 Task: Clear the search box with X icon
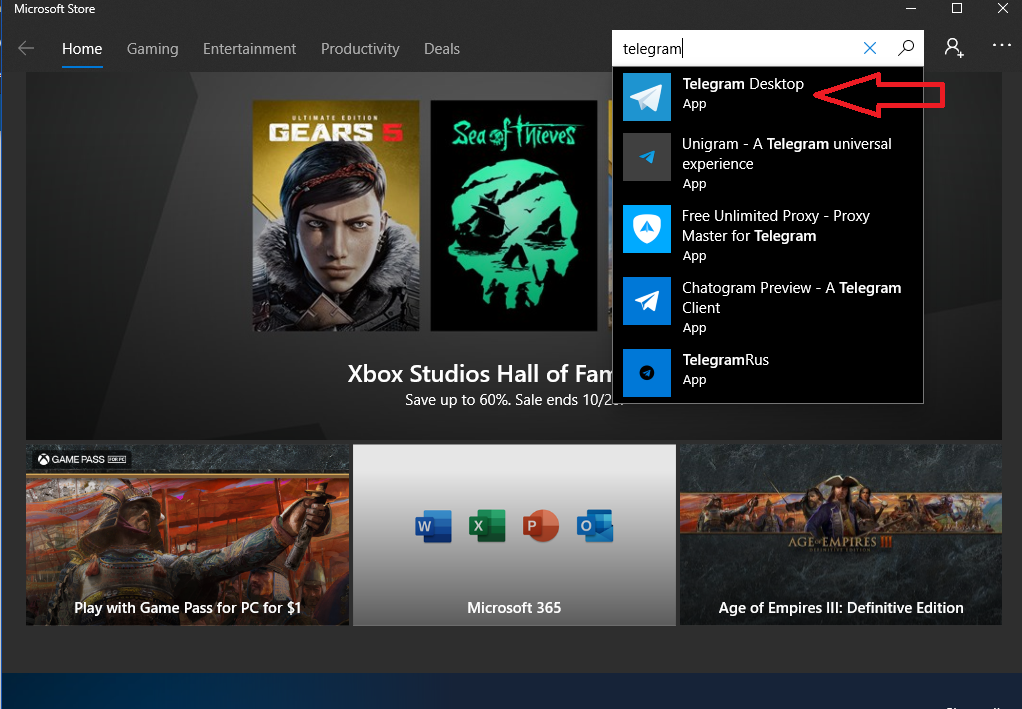870,48
